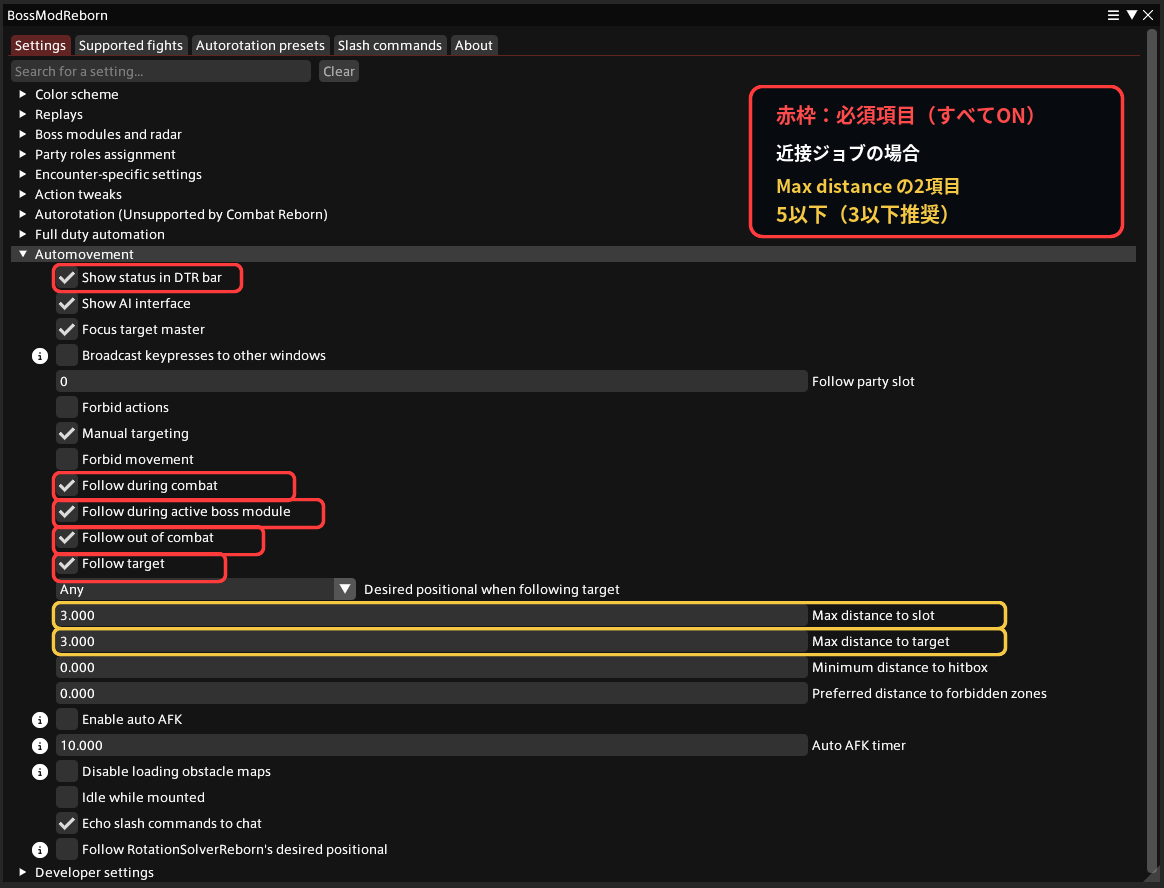Click the vertical scrollbar on right edge

[1152, 453]
